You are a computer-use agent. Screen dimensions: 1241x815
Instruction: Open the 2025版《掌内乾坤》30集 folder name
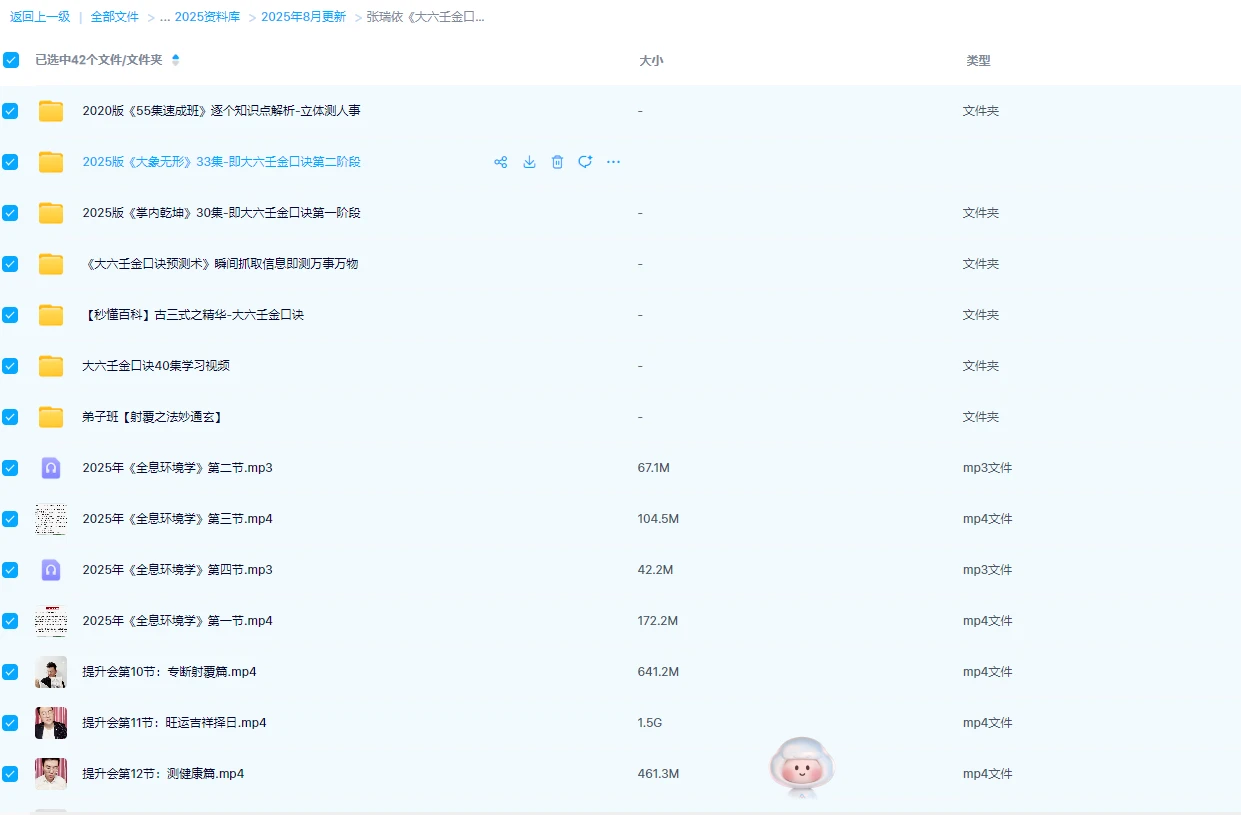(221, 213)
